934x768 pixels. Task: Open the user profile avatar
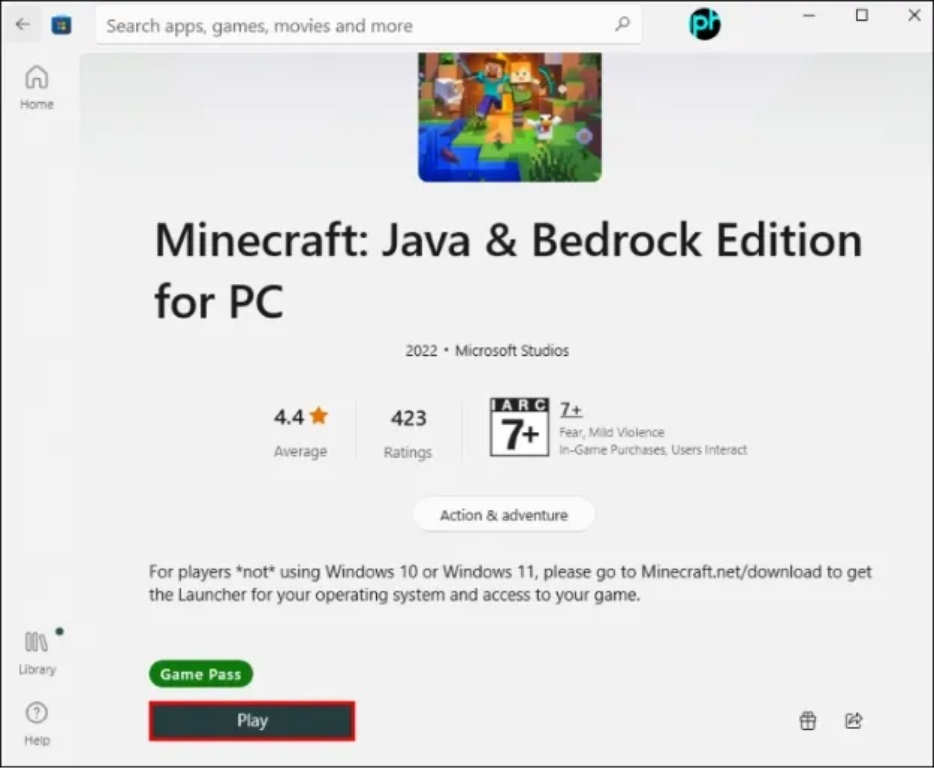click(705, 23)
